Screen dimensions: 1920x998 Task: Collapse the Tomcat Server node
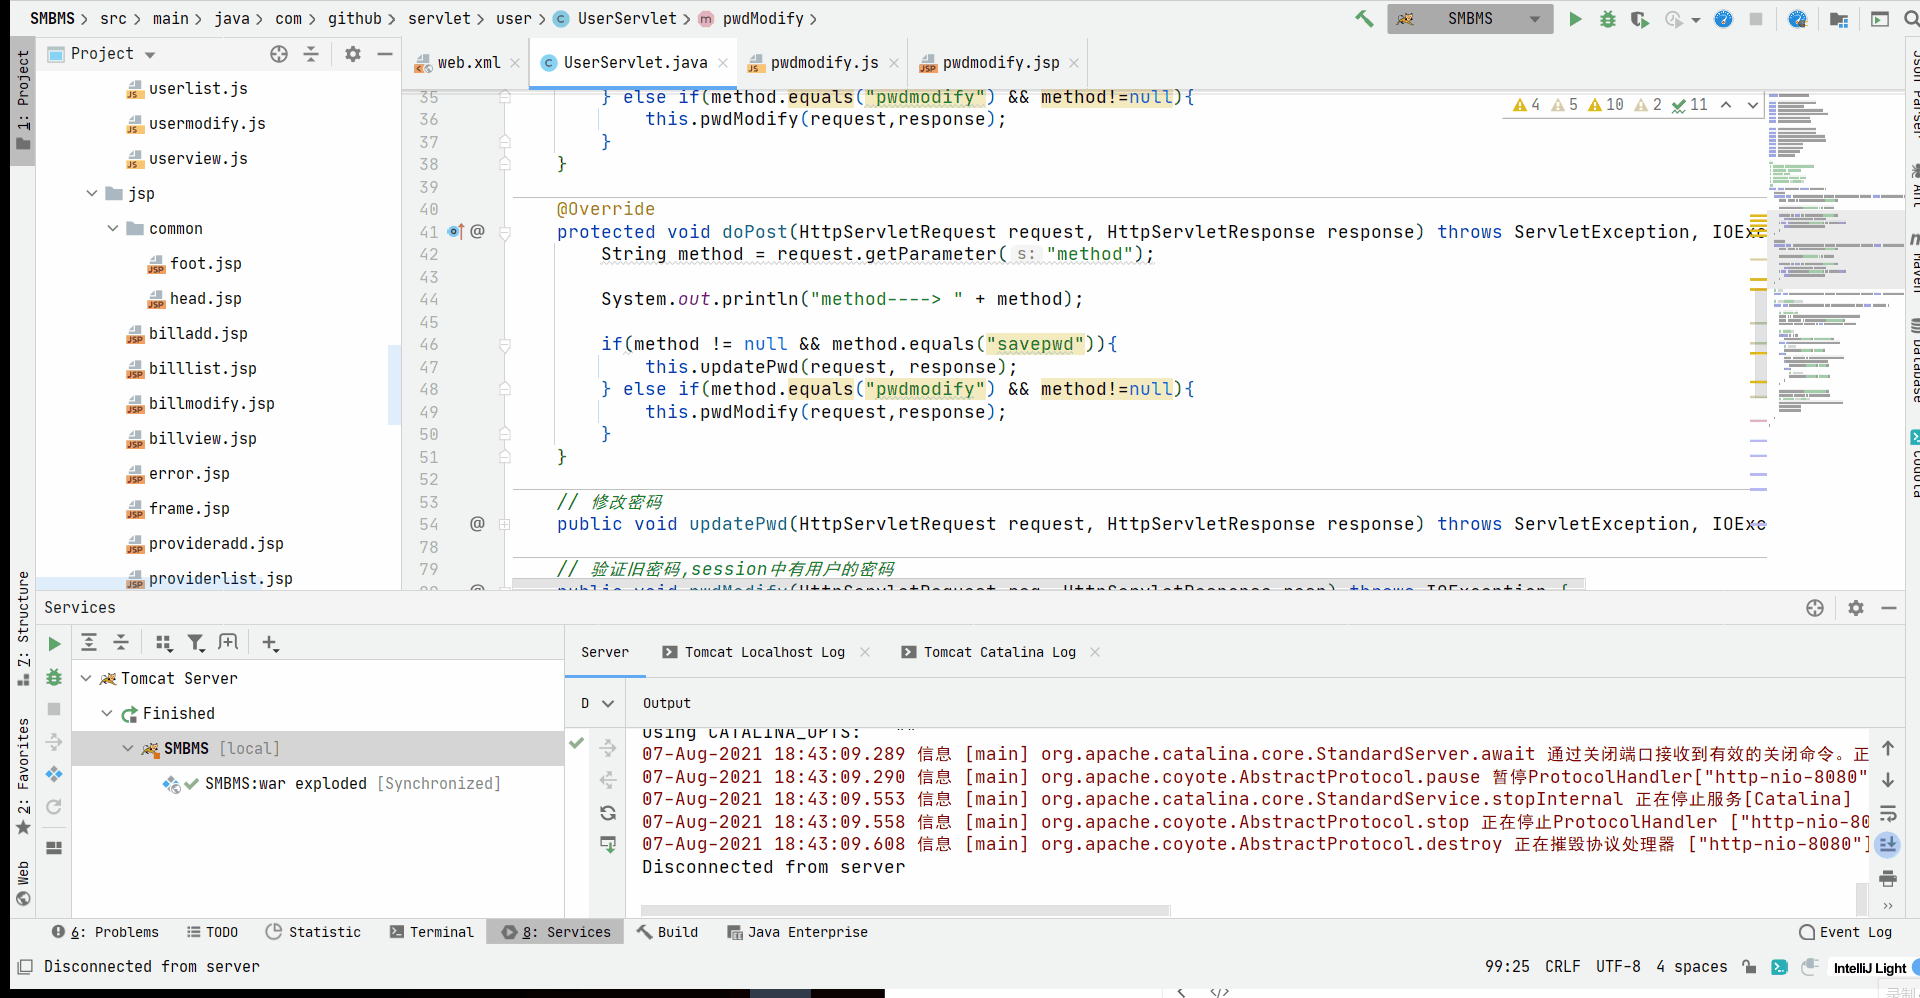(86, 678)
